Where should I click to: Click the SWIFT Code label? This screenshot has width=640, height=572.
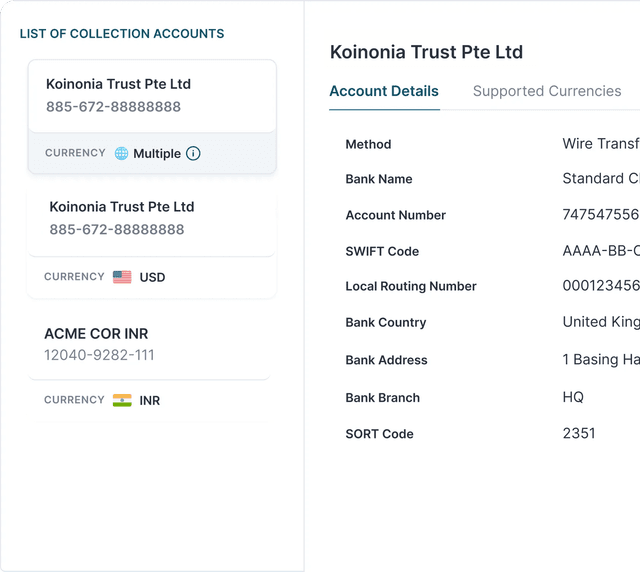[382, 251]
